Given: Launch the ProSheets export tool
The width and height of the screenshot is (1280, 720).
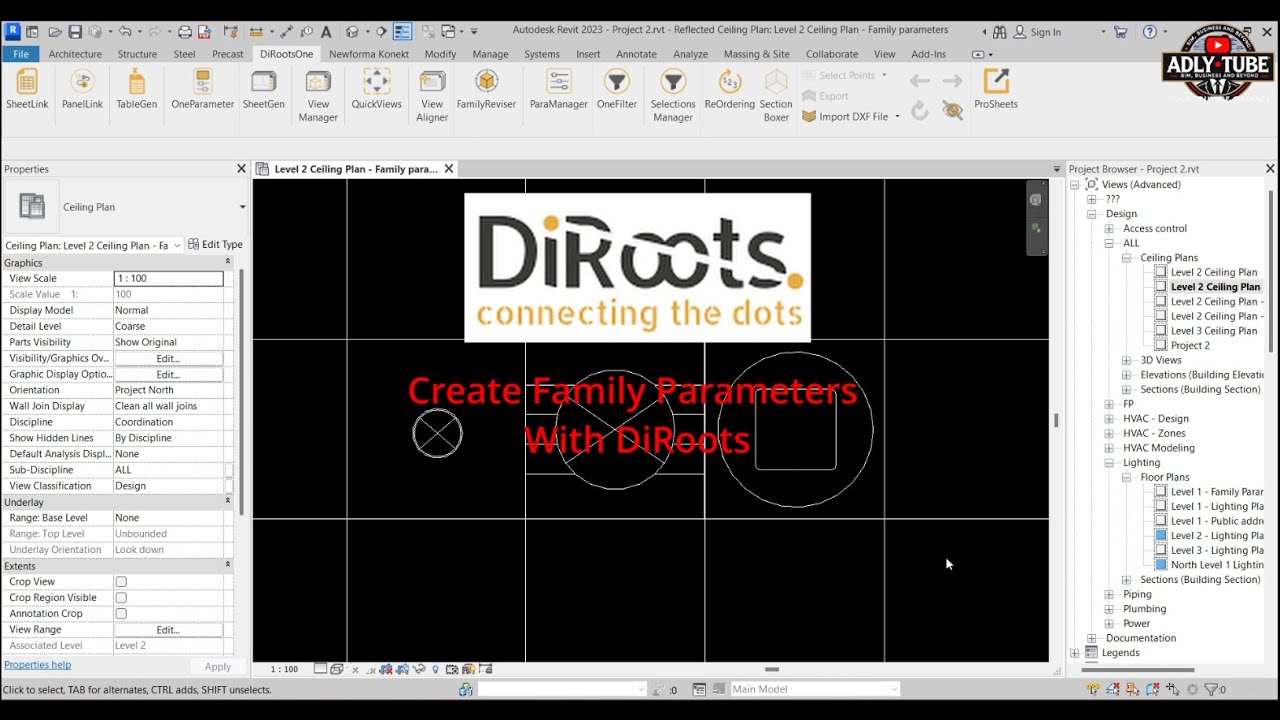Looking at the screenshot, I should [996, 89].
